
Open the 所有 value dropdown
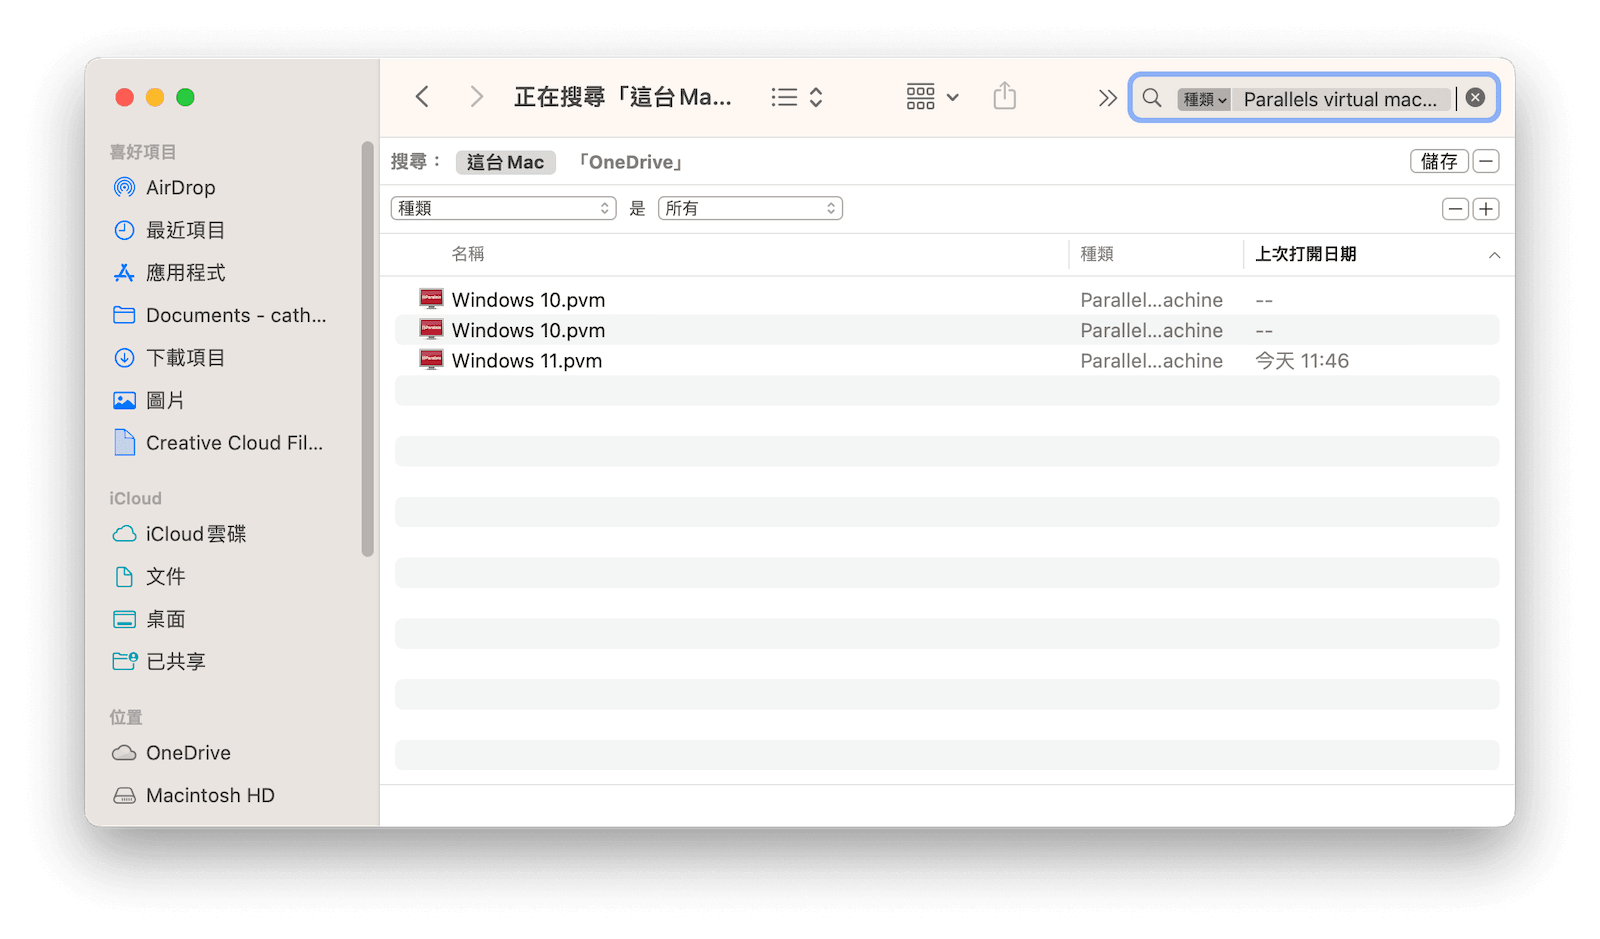(750, 208)
